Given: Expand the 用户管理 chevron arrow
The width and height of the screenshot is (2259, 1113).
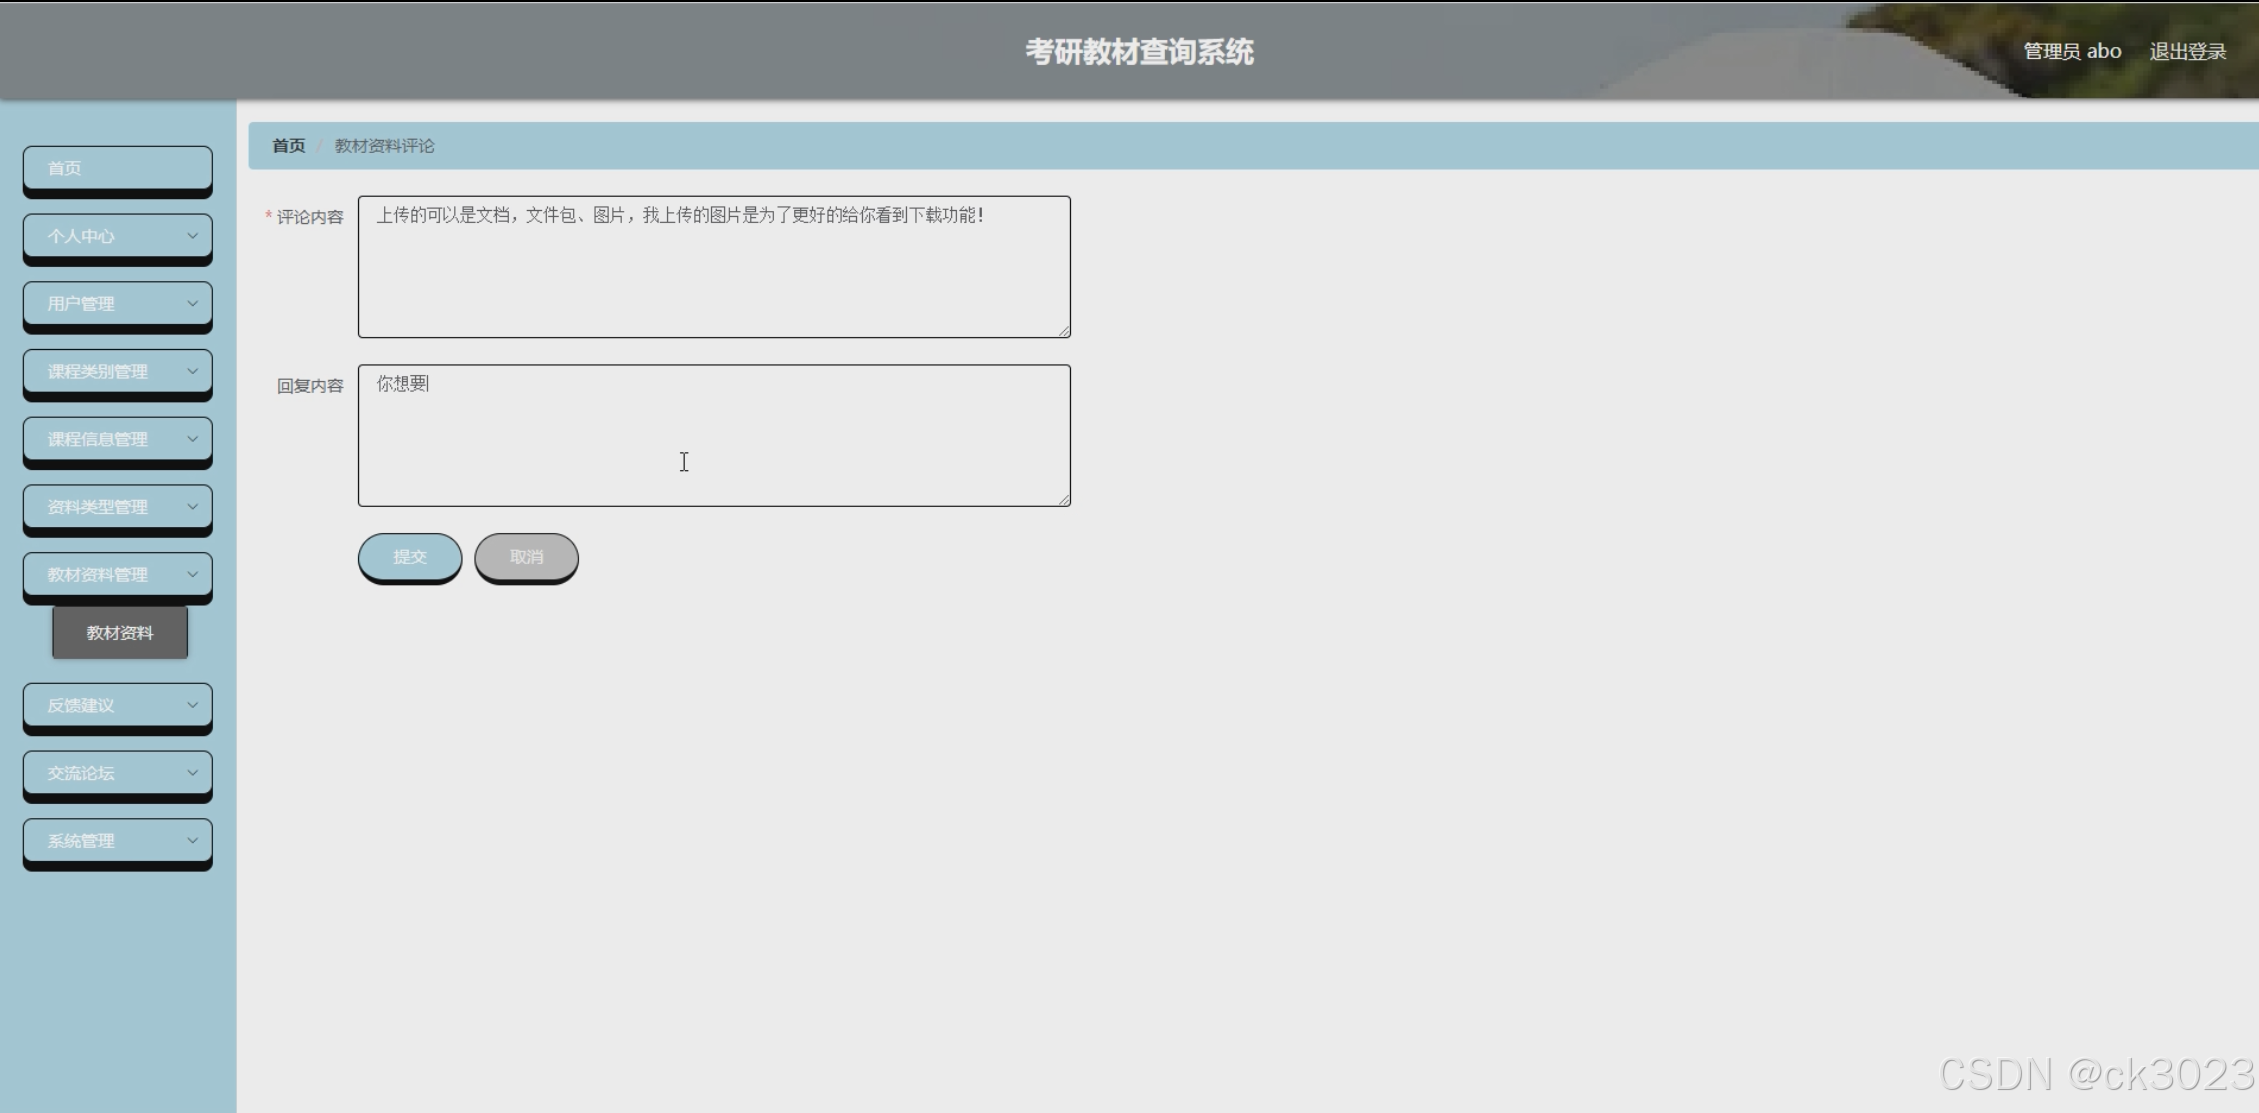Looking at the screenshot, I should point(192,303).
